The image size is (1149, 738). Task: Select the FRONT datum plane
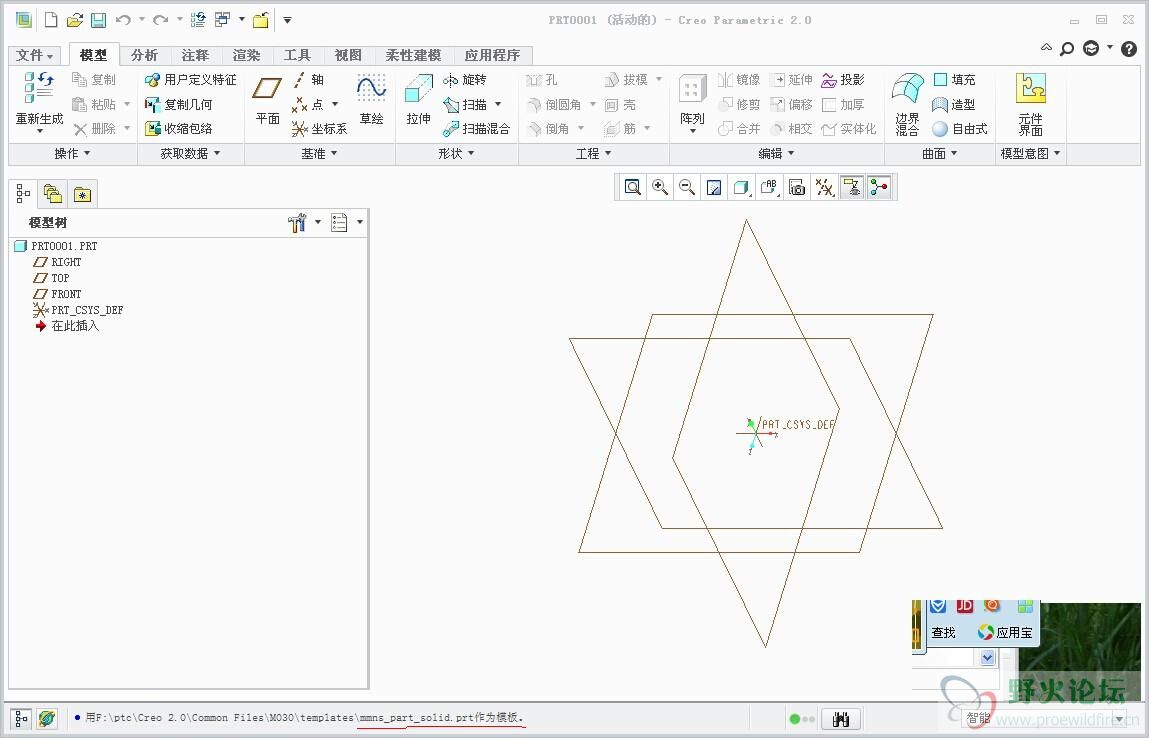(x=58, y=295)
